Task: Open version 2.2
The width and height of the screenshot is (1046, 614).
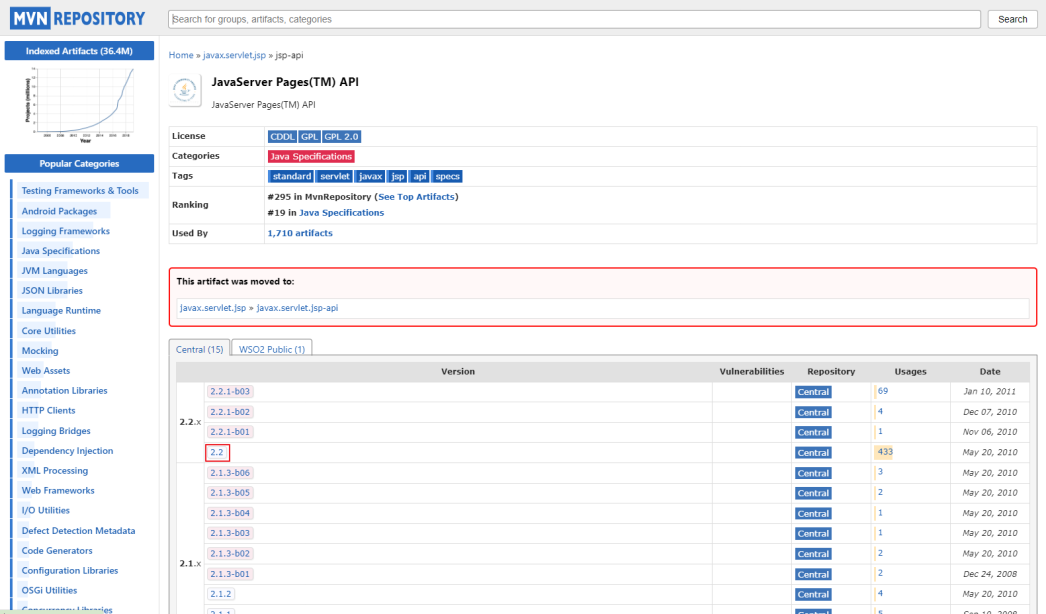Action: point(217,452)
